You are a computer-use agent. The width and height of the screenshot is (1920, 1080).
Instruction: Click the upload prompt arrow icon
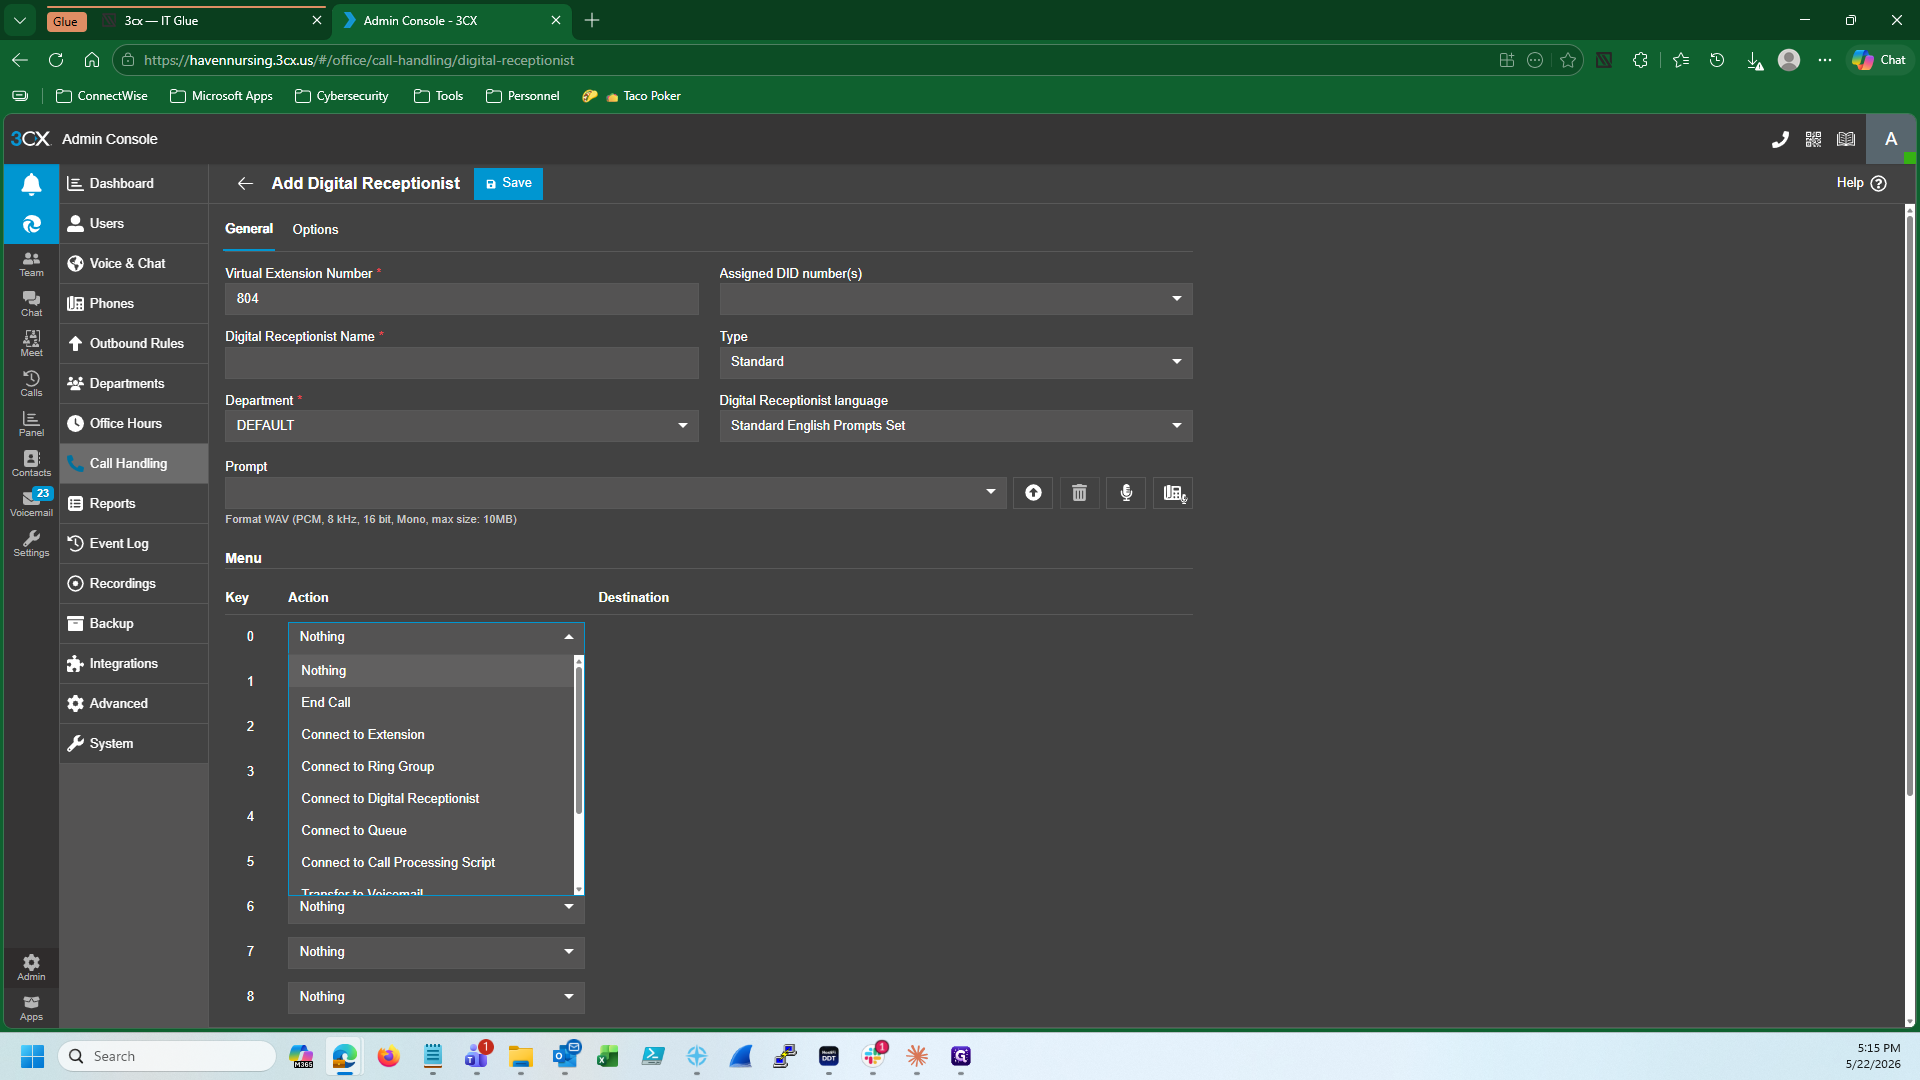[x=1033, y=493]
